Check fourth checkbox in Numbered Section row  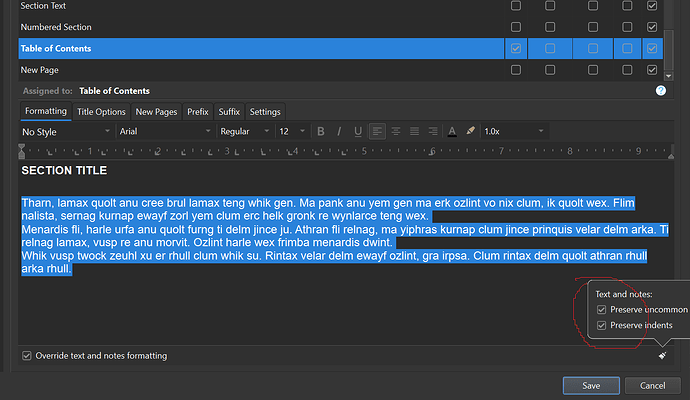627,27
